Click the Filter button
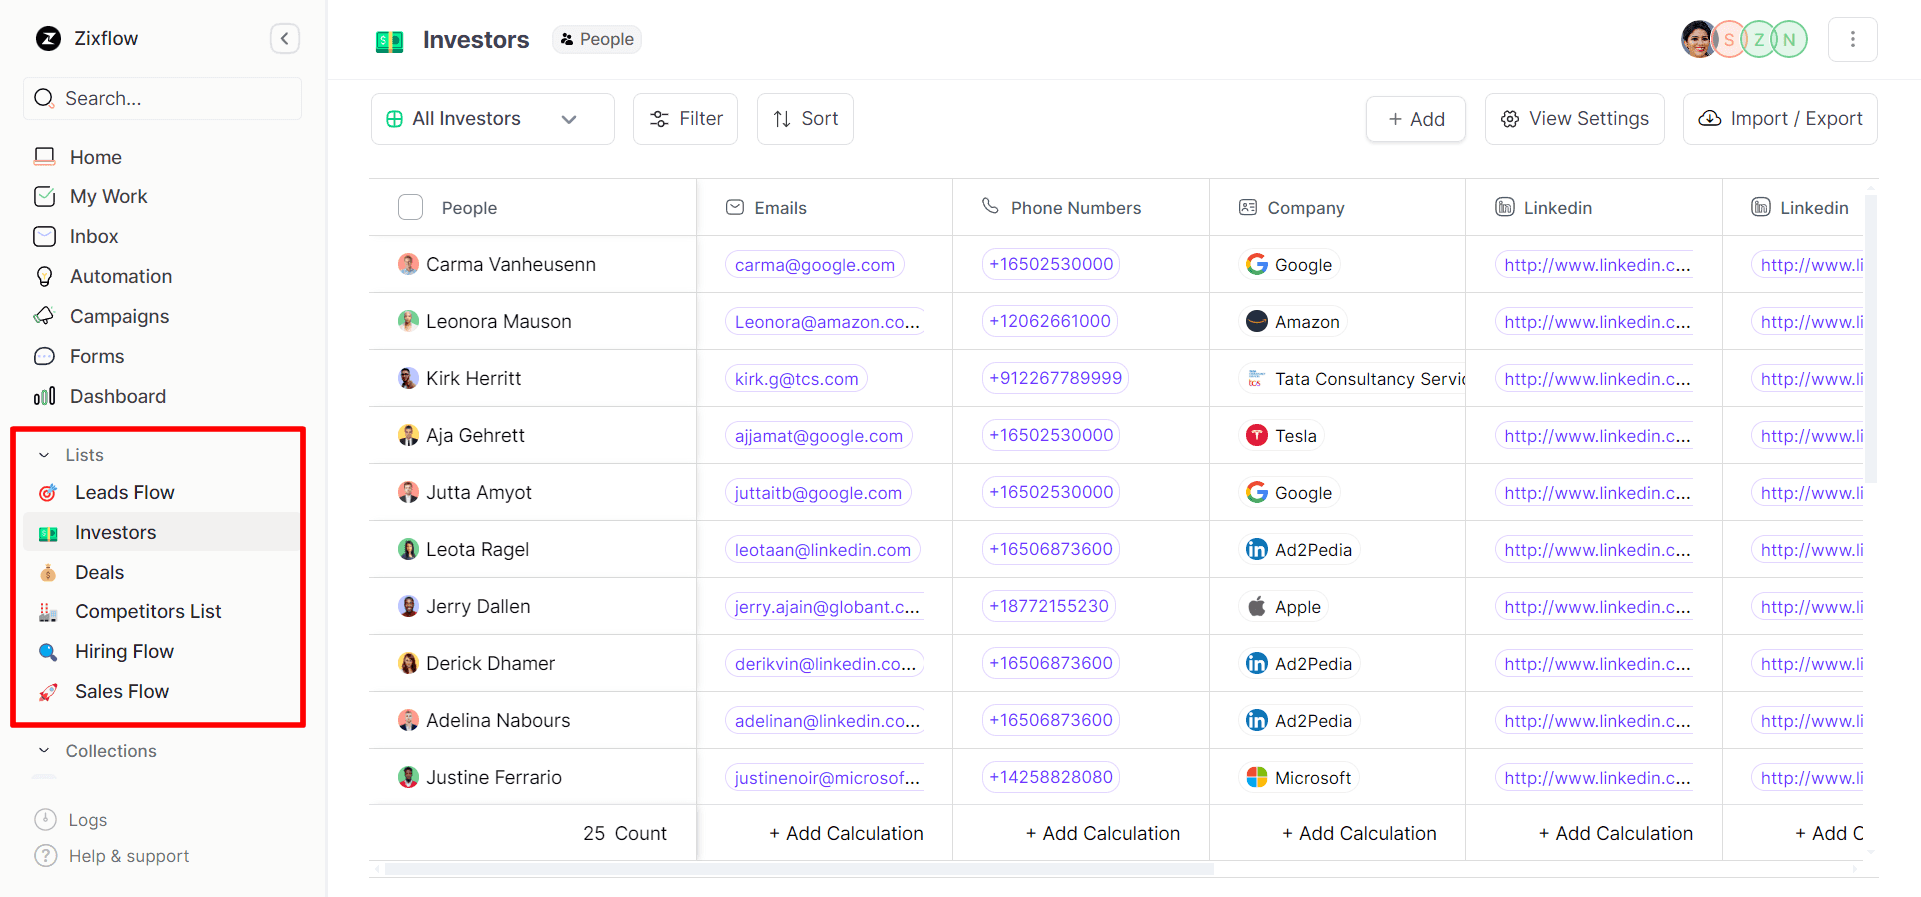The height and width of the screenshot is (897, 1921). click(x=685, y=119)
